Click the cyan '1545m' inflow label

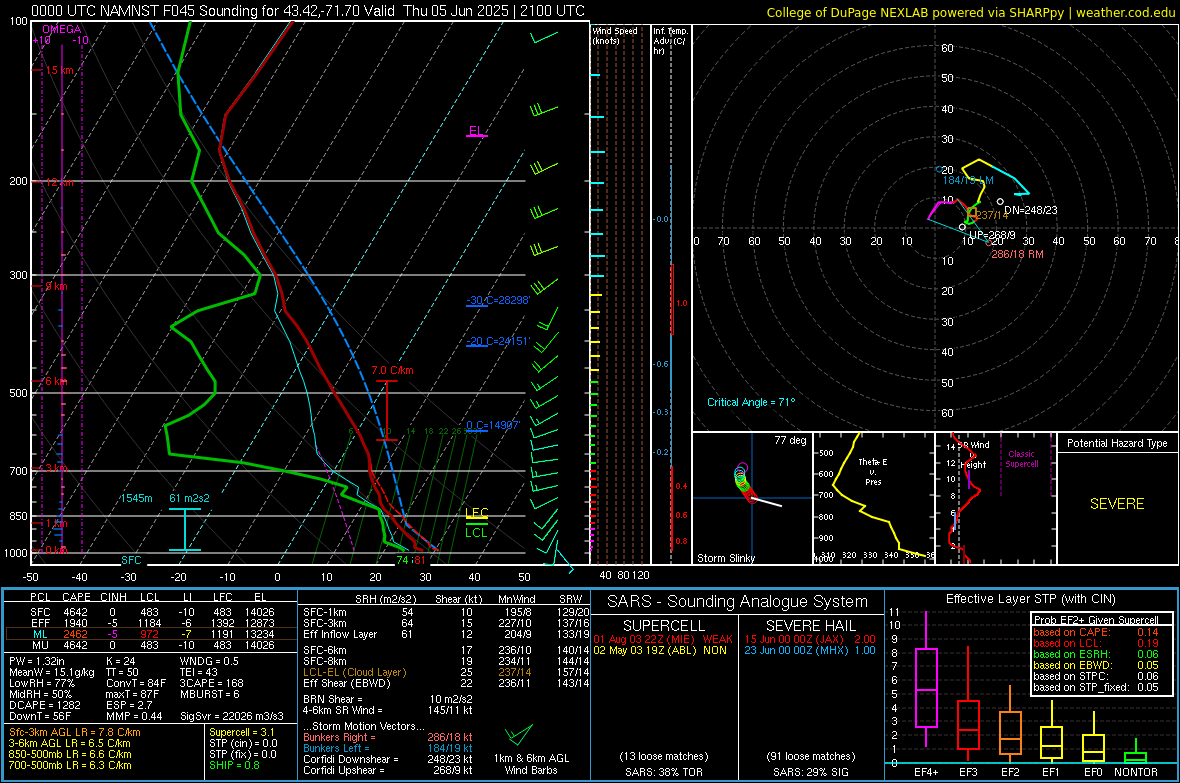[x=136, y=498]
